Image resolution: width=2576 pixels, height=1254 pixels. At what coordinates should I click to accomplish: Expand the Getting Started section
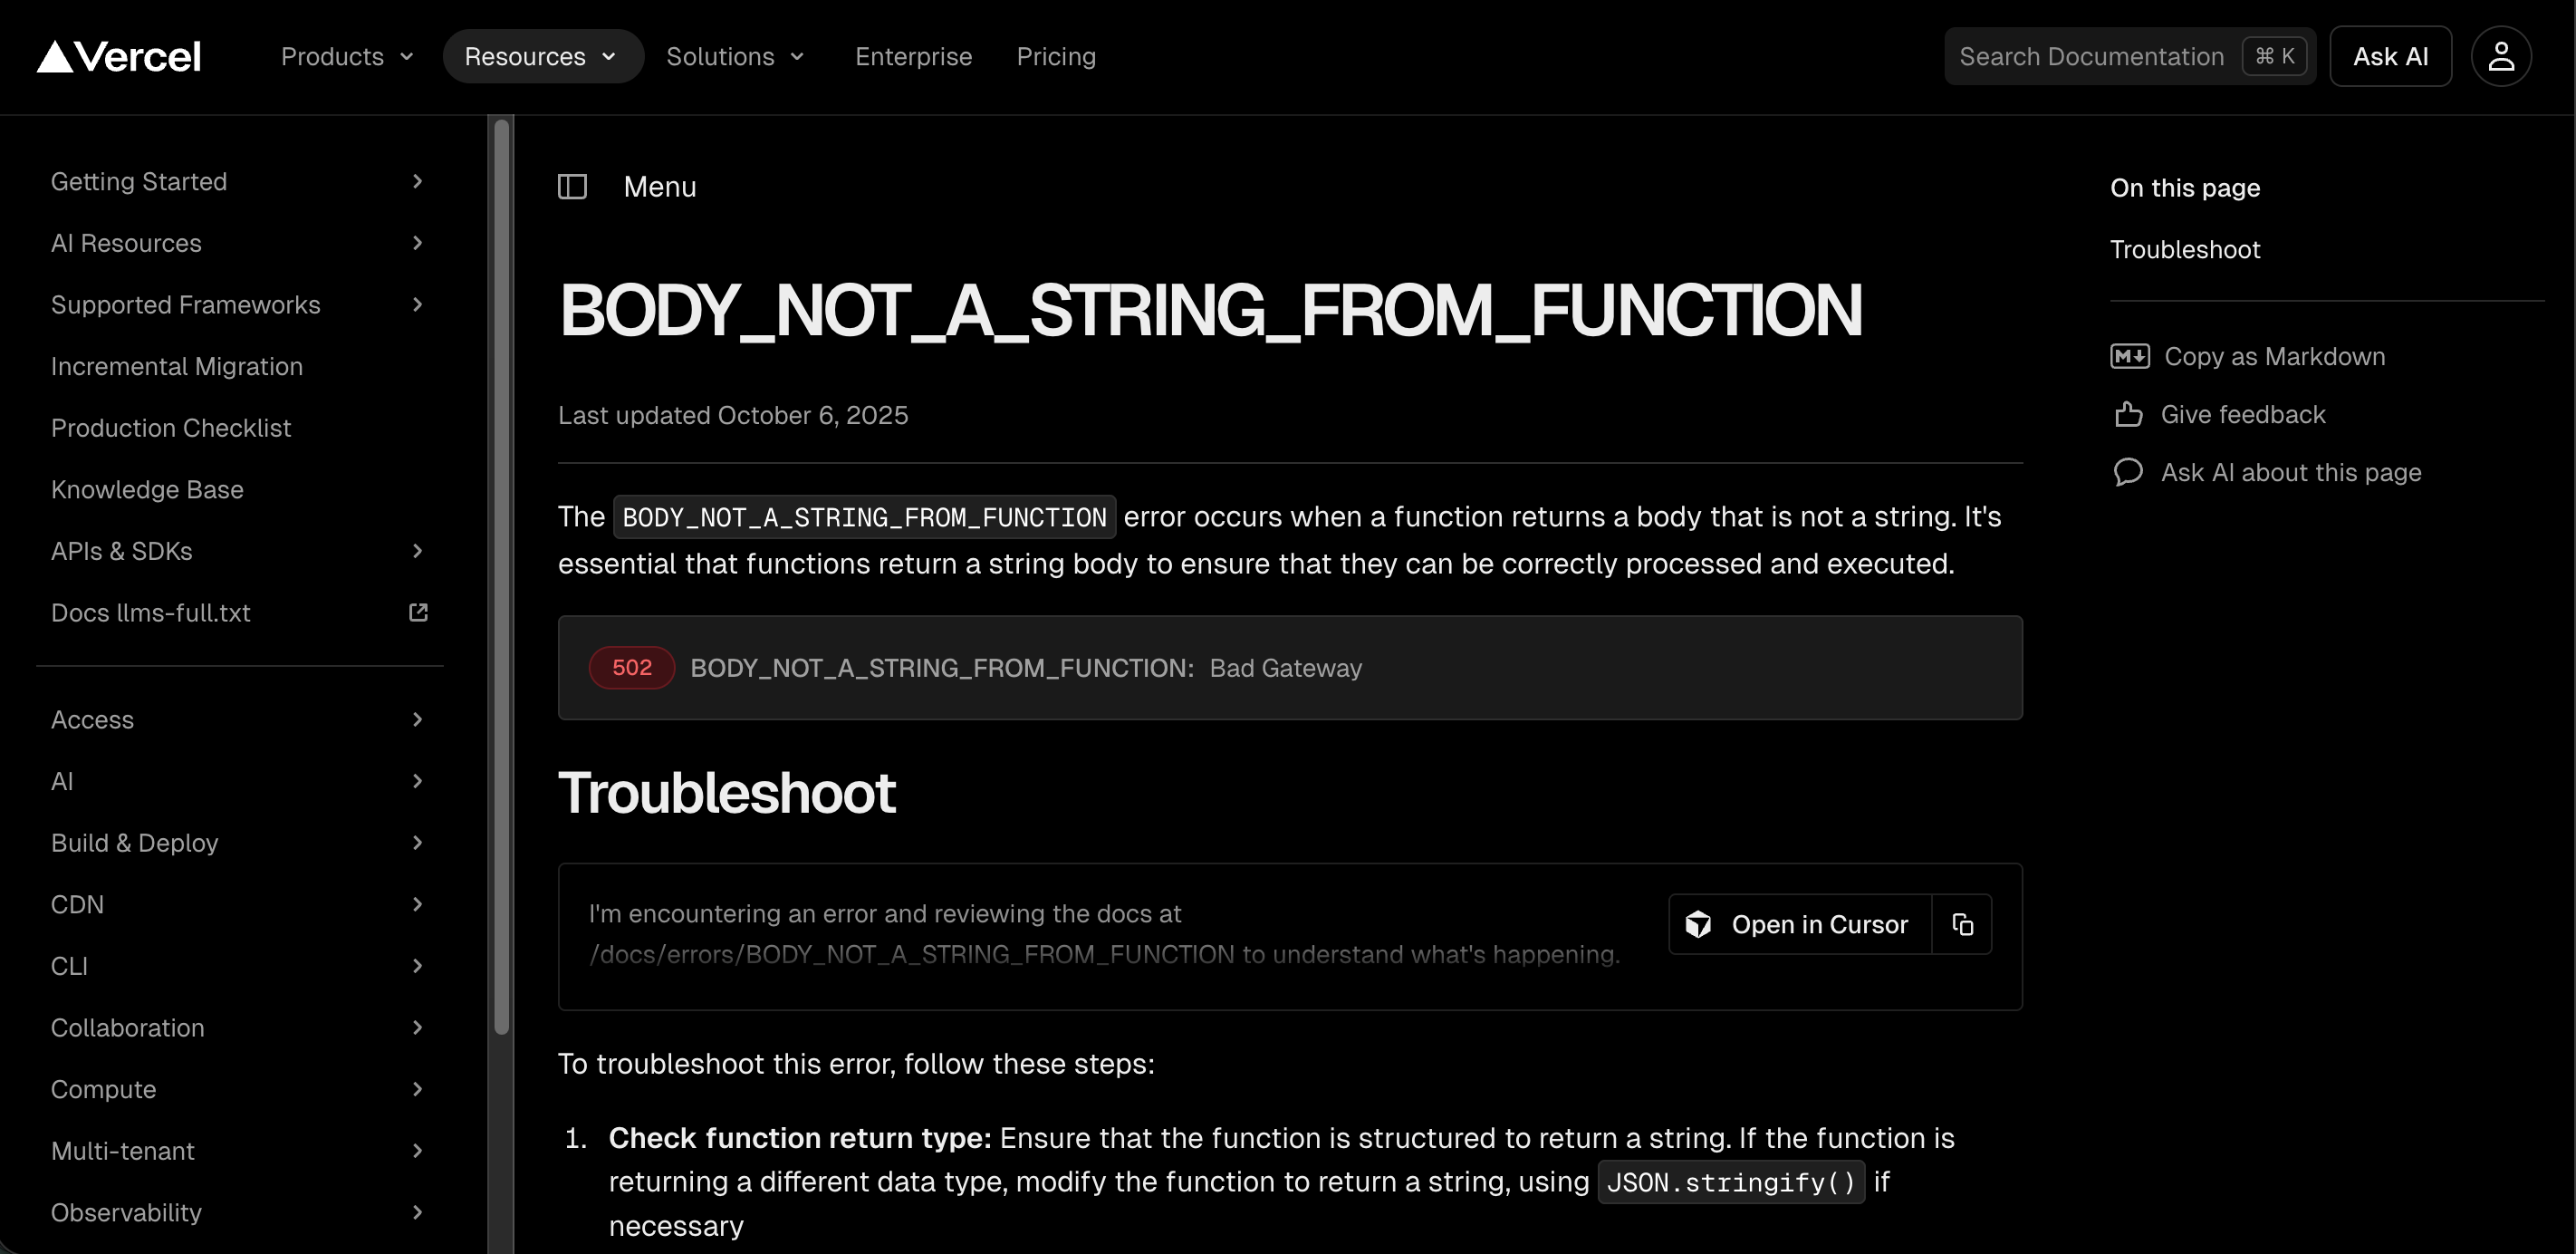pos(417,181)
